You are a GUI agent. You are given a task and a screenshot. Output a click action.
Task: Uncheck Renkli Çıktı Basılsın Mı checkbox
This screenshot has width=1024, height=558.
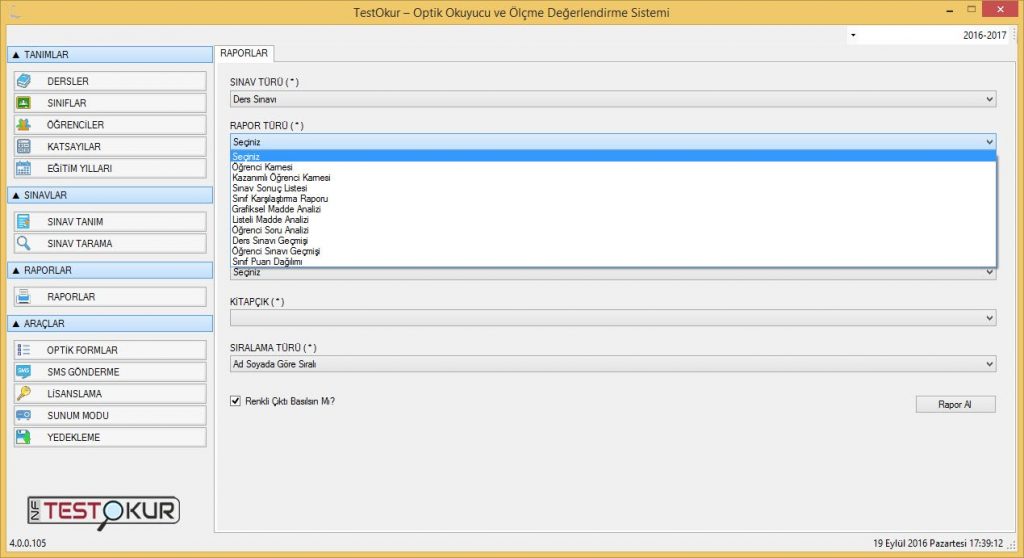point(235,401)
